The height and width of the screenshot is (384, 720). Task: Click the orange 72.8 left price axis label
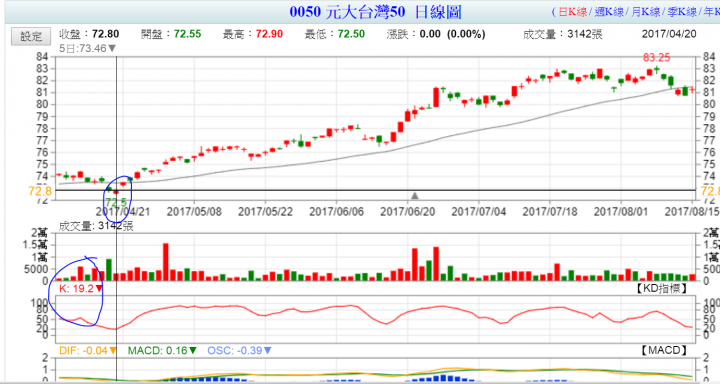point(40,191)
